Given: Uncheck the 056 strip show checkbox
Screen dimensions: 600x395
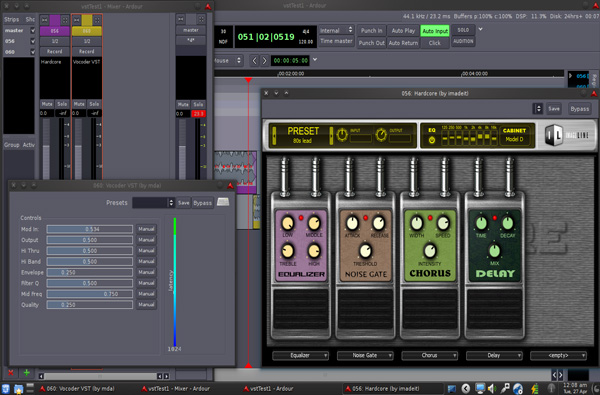Looking at the screenshot, I should pyautogui.click(x=33, y=41).
